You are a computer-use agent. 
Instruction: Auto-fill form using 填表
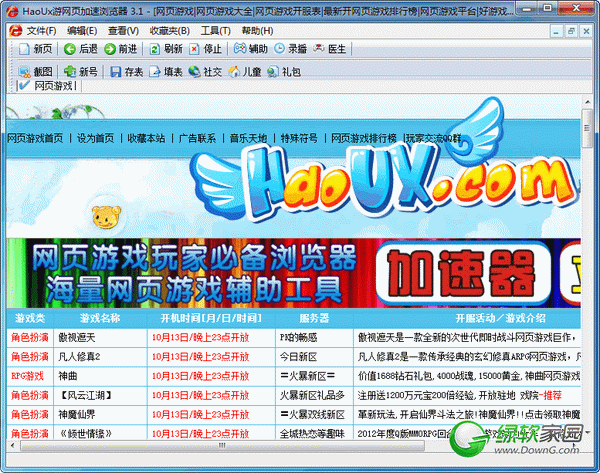click(x=166, y=72)
